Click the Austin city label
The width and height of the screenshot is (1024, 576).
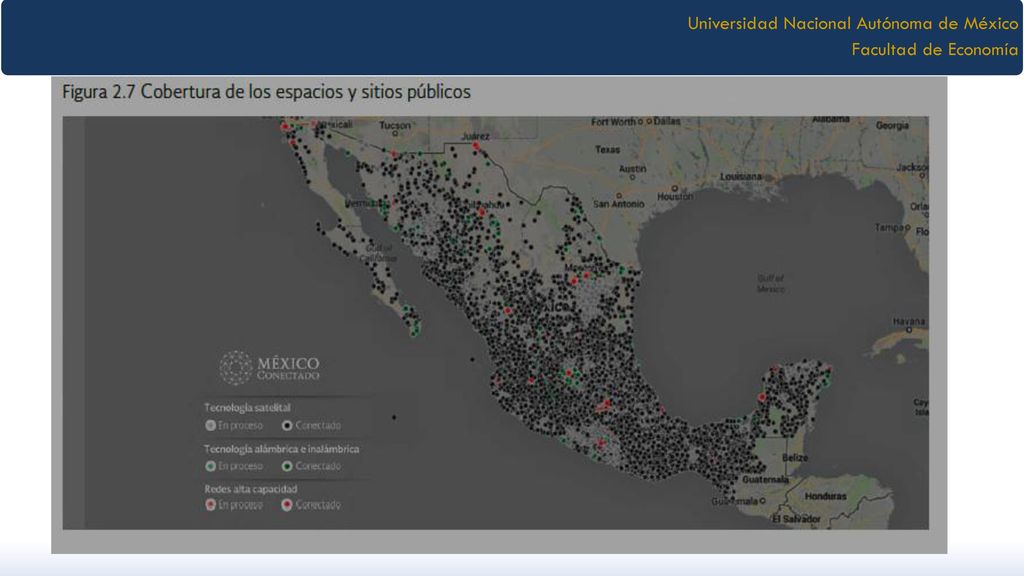pos(632,168)
